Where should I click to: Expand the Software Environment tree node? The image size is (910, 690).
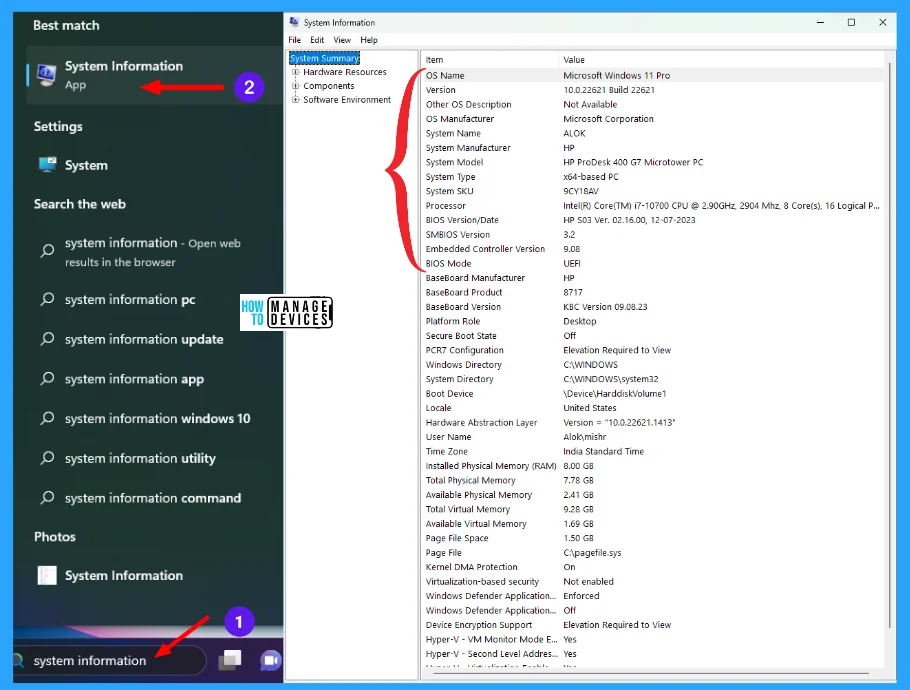[x=295, y=100]
